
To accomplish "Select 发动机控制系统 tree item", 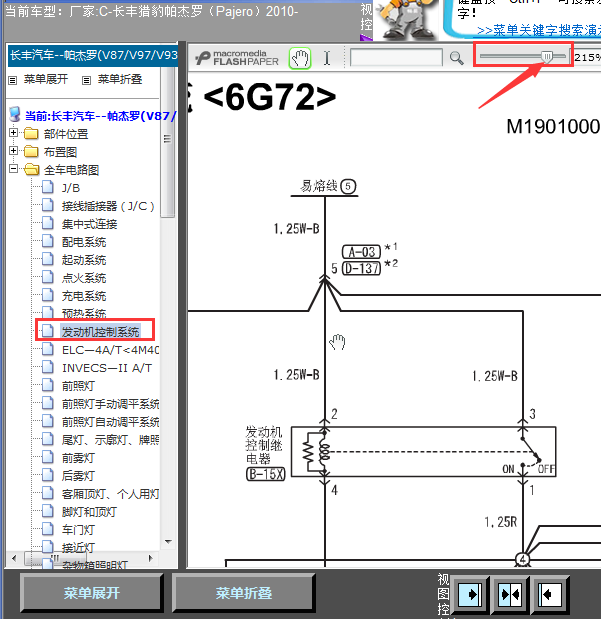I will [x=100, y=332].
